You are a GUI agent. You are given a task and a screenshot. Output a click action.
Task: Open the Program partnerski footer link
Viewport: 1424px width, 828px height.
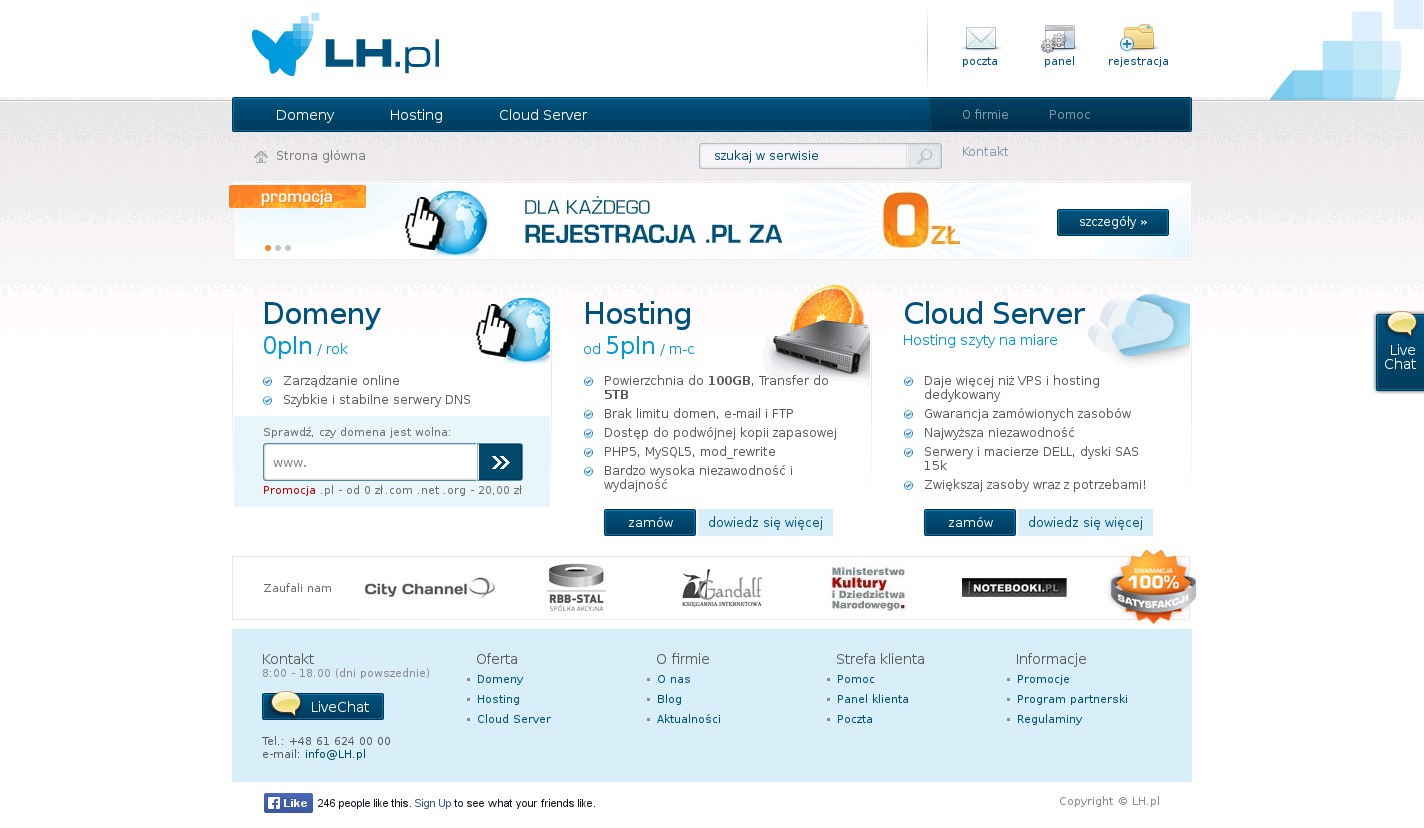(x=1072, y=699)
